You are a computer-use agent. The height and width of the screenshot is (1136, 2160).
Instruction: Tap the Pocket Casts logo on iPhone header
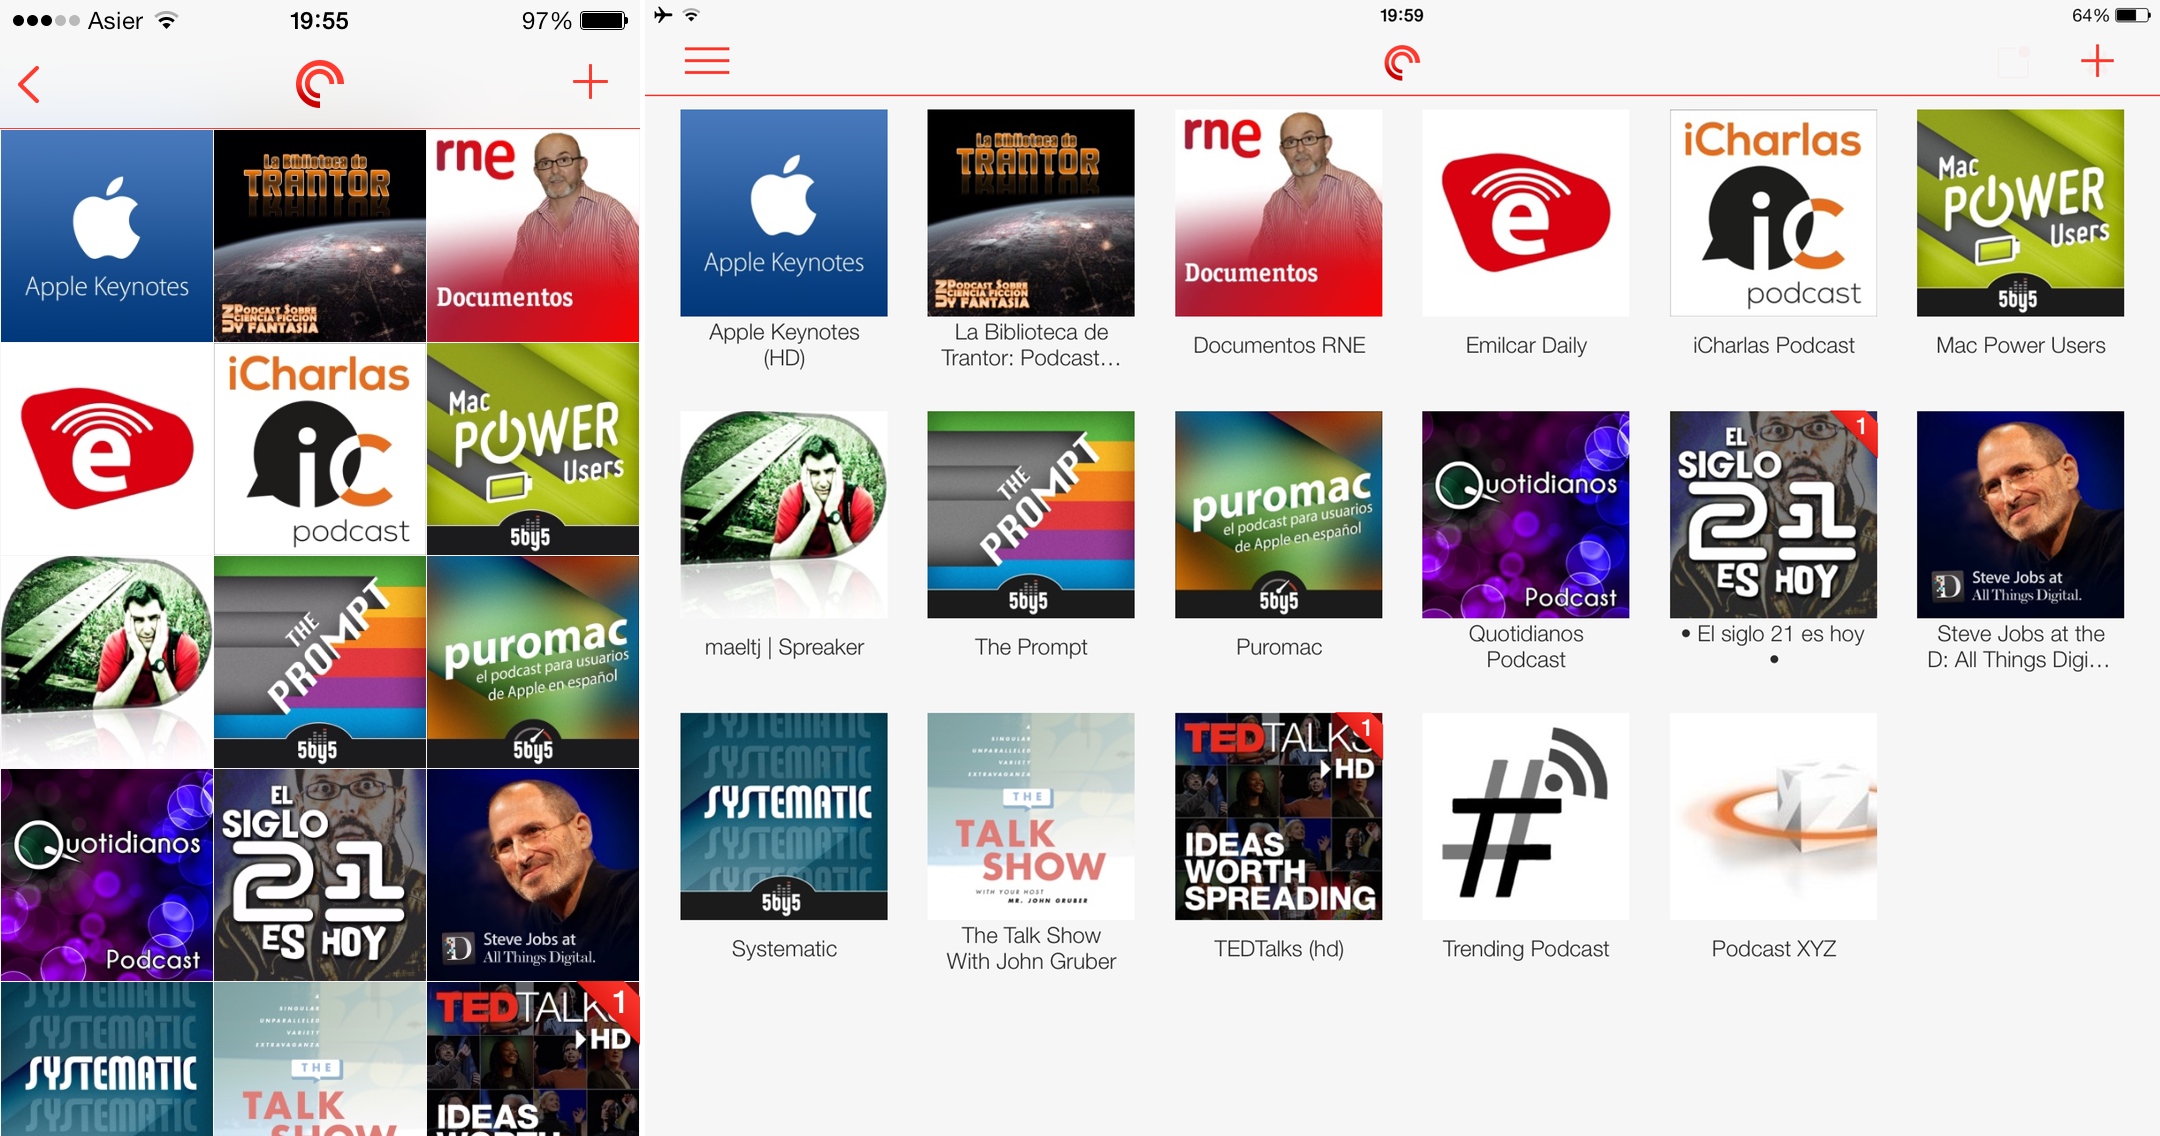tap(320, 83)
